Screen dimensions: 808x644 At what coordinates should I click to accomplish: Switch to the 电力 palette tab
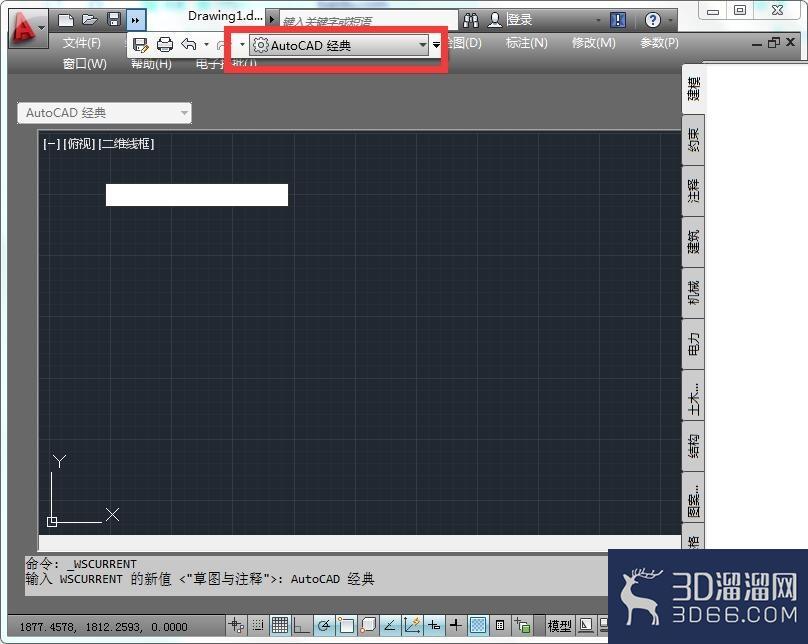click(694, 344)
